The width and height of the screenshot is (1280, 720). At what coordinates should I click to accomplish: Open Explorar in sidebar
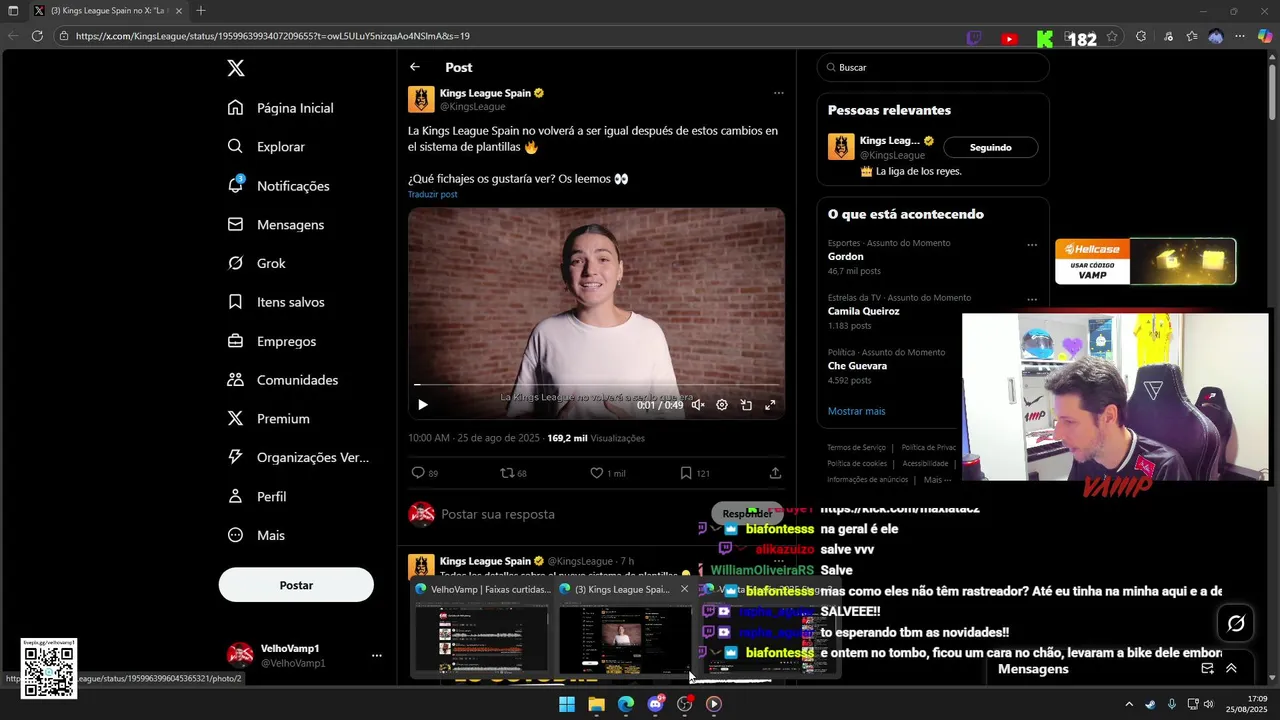coord(266,147)
